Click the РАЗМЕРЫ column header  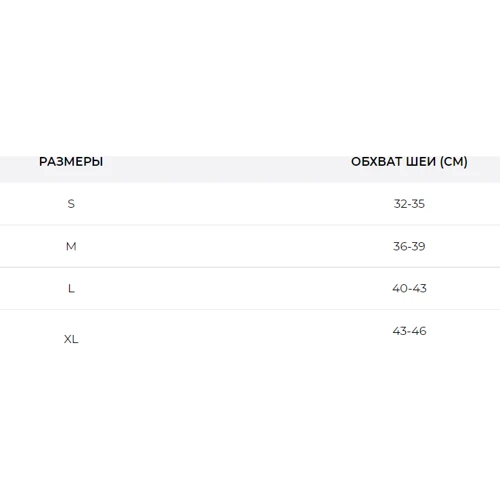[71, 162]
